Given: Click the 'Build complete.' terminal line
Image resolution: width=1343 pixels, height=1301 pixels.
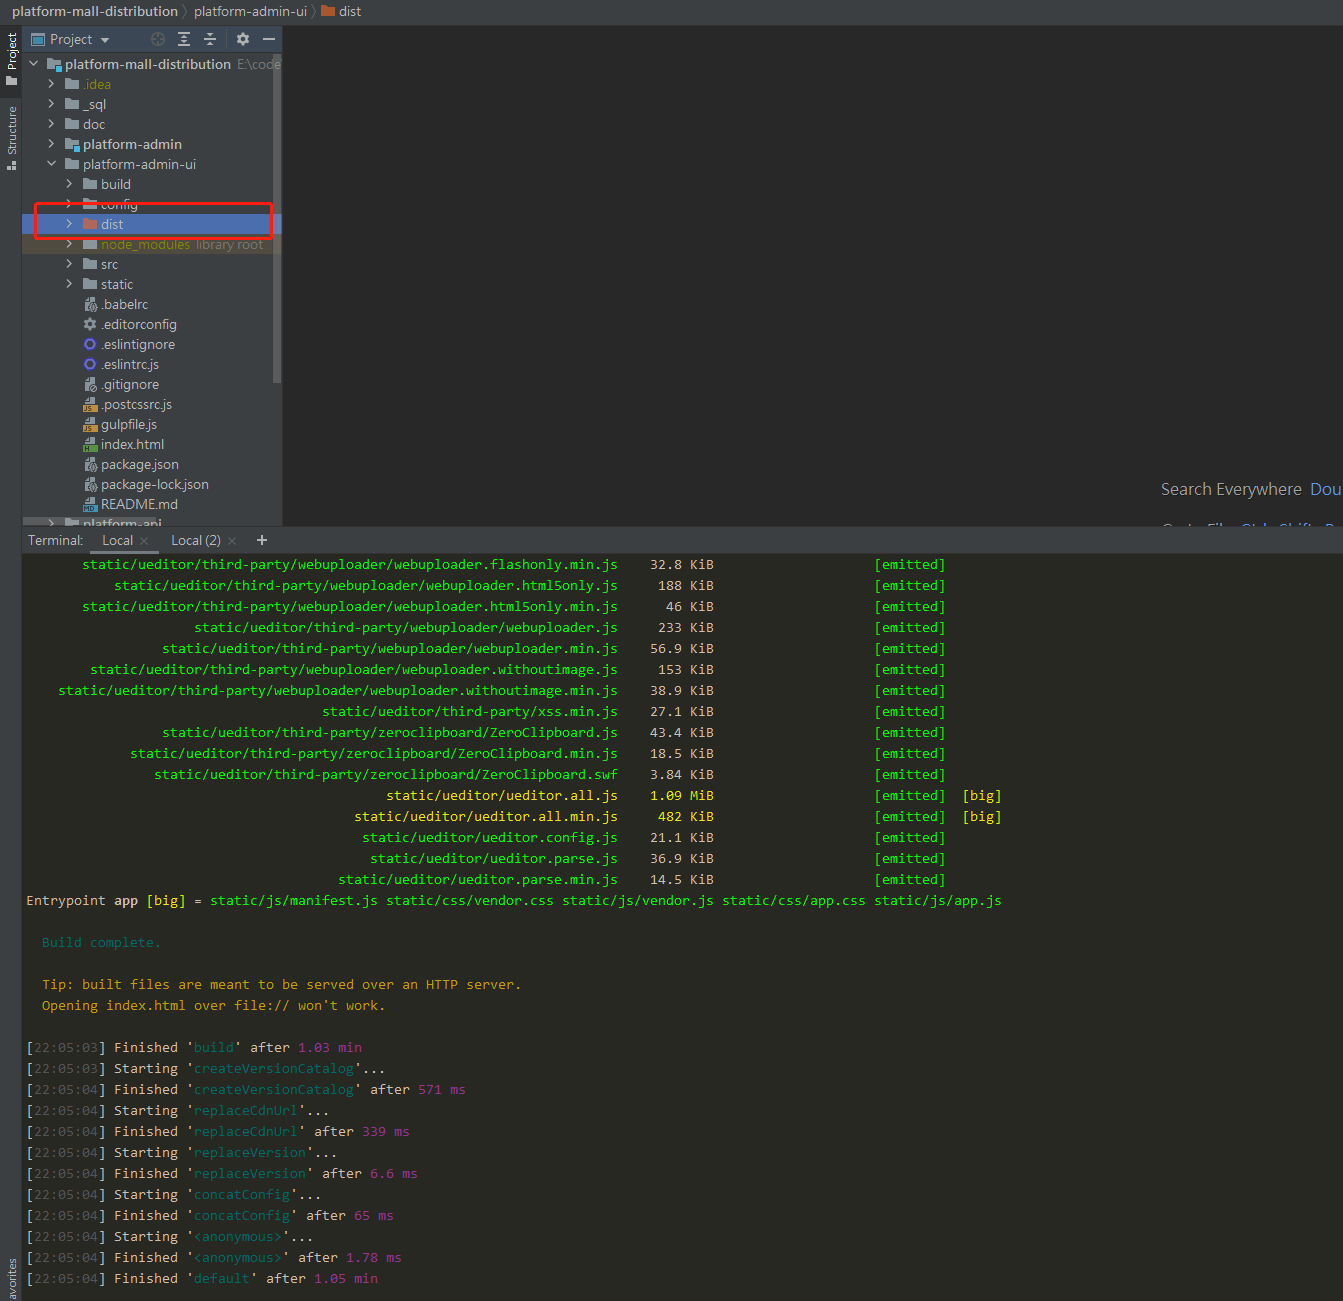Looking at the screenshot, I should tap(101, 943).
